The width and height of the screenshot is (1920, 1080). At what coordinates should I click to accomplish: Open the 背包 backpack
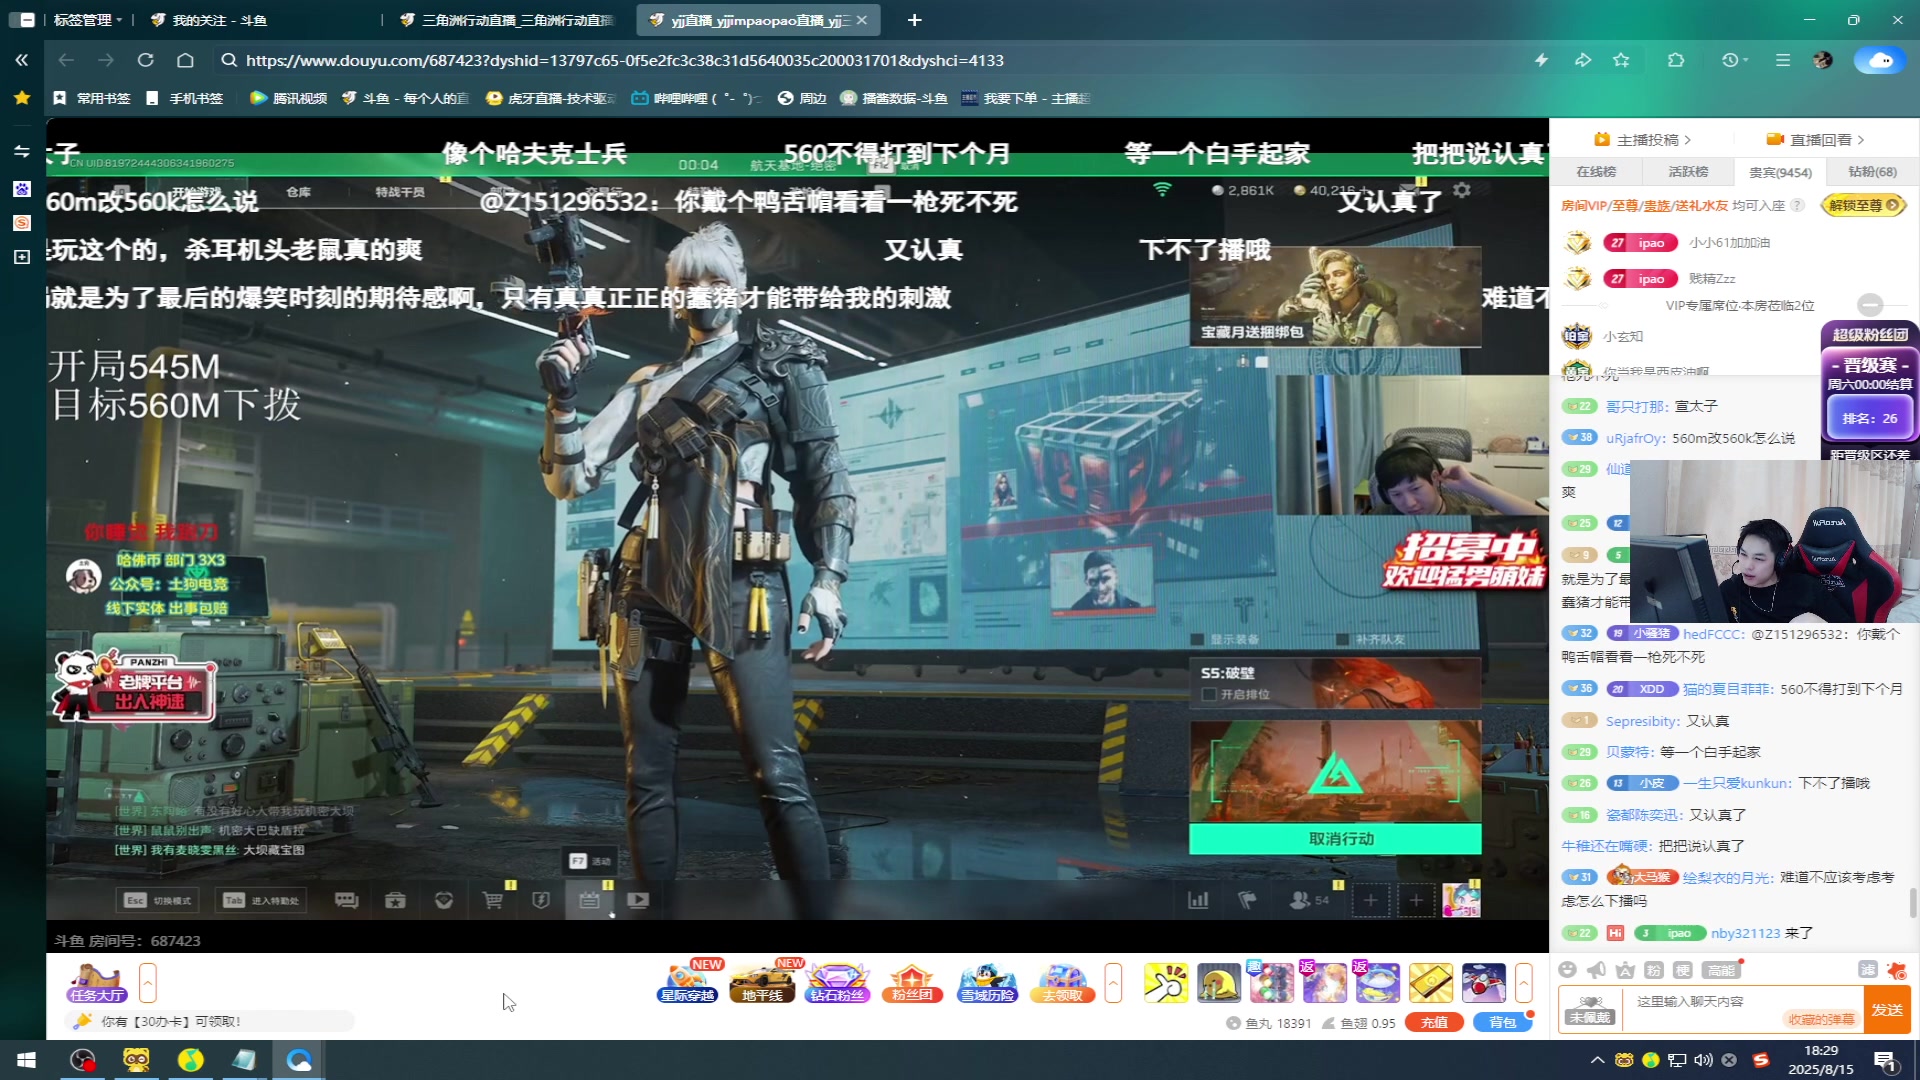click(x=1502, y=1022)
